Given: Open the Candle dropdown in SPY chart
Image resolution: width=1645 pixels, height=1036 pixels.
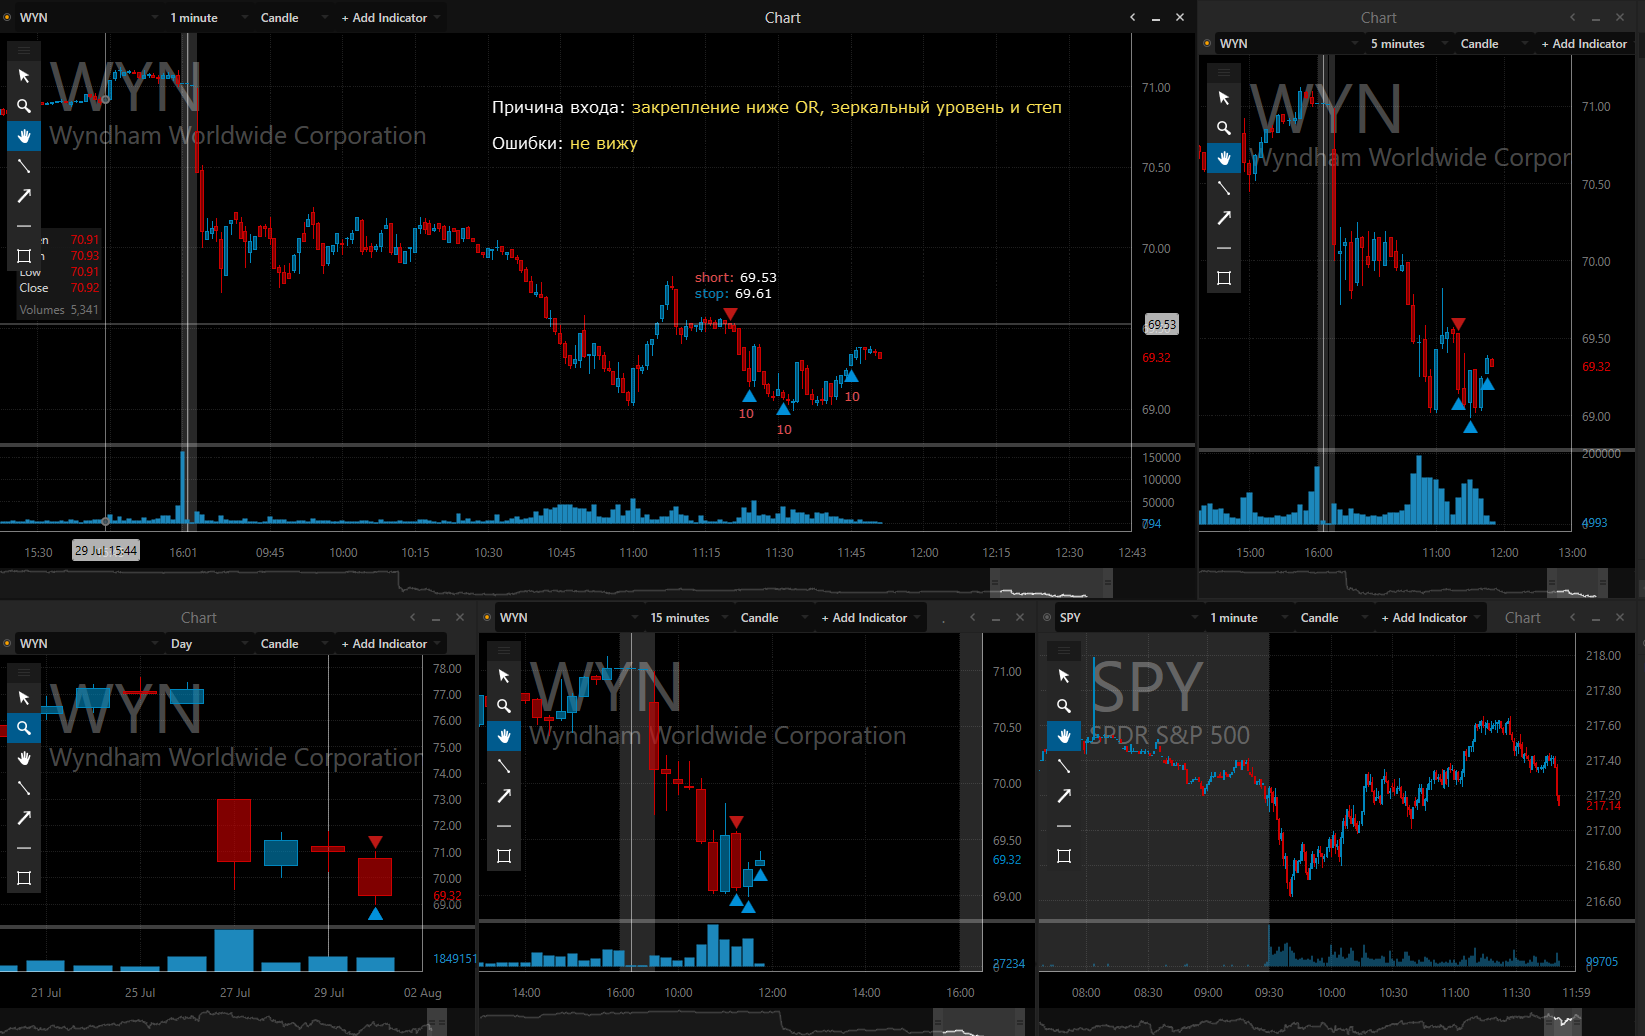Looking at the screenshot, I should pos(1334,618).
